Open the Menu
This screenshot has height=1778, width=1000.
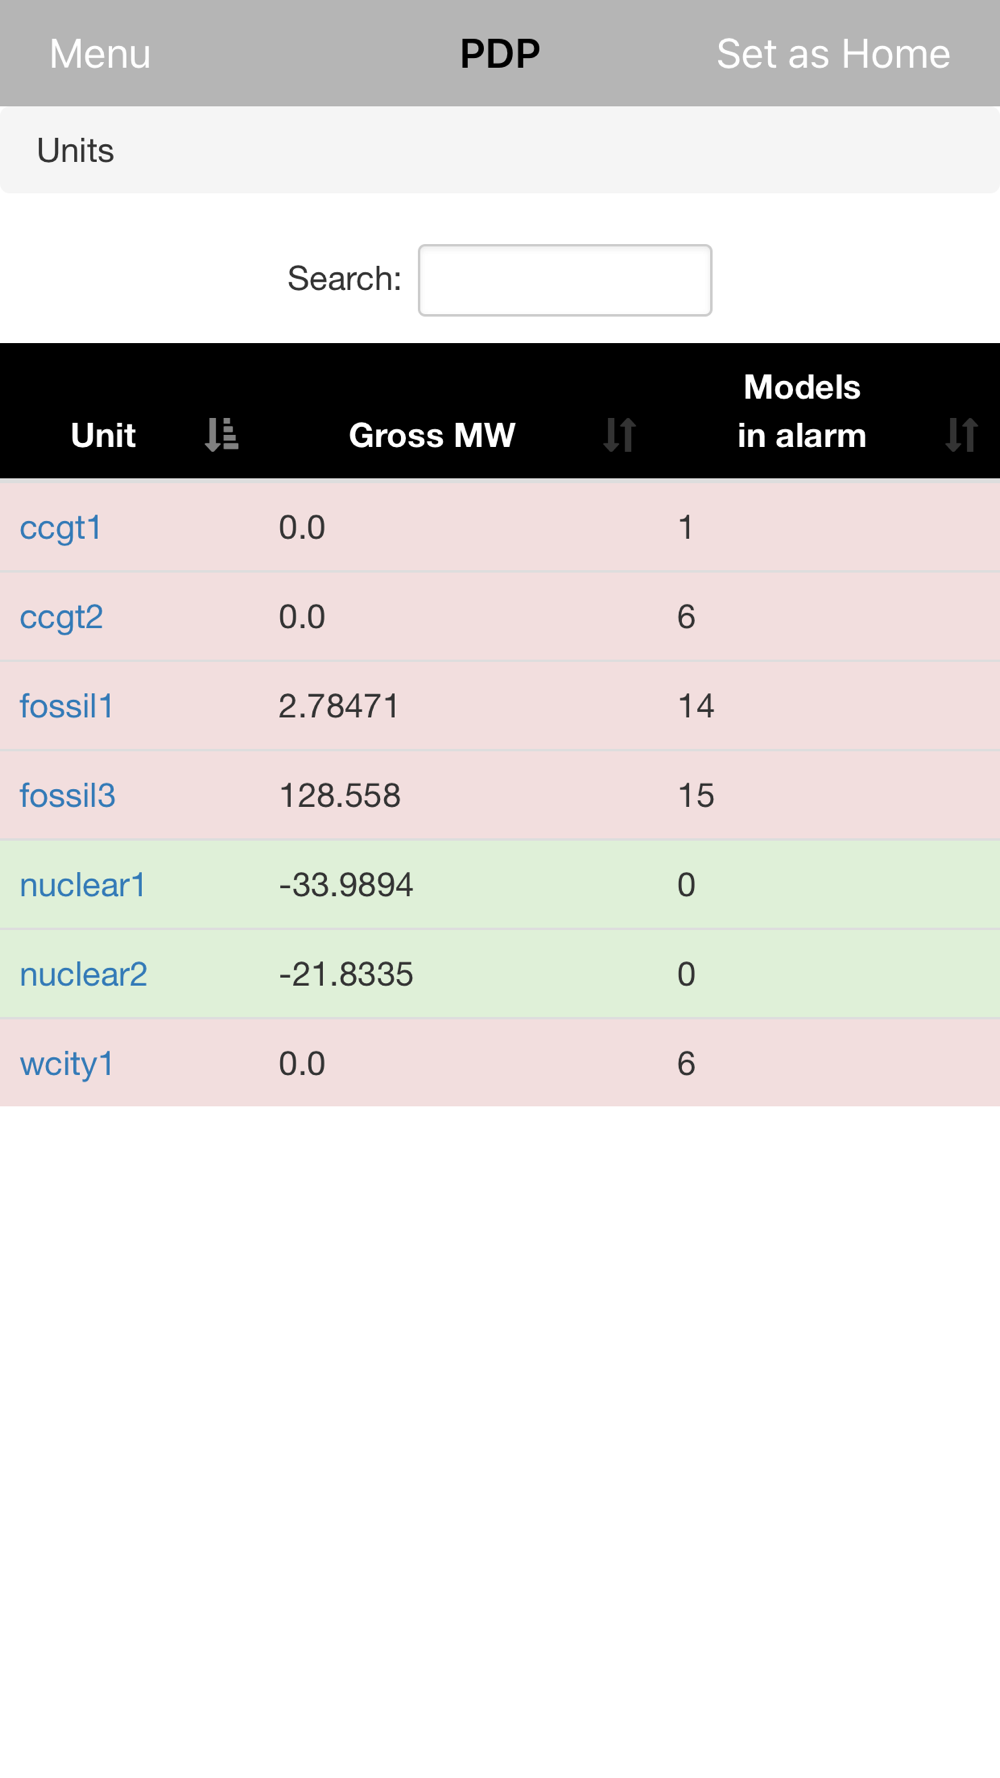pyautogui.click(x=100, y=54)
